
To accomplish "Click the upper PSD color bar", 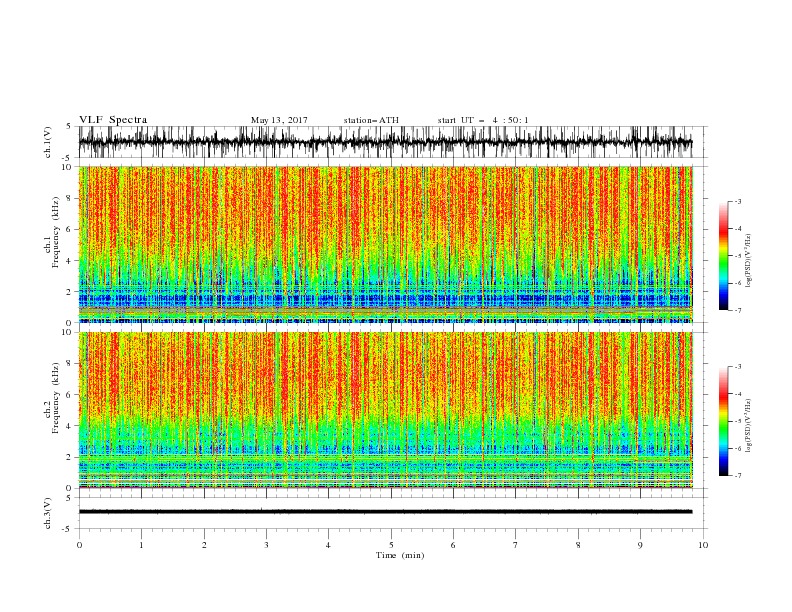I will point(723,256).
